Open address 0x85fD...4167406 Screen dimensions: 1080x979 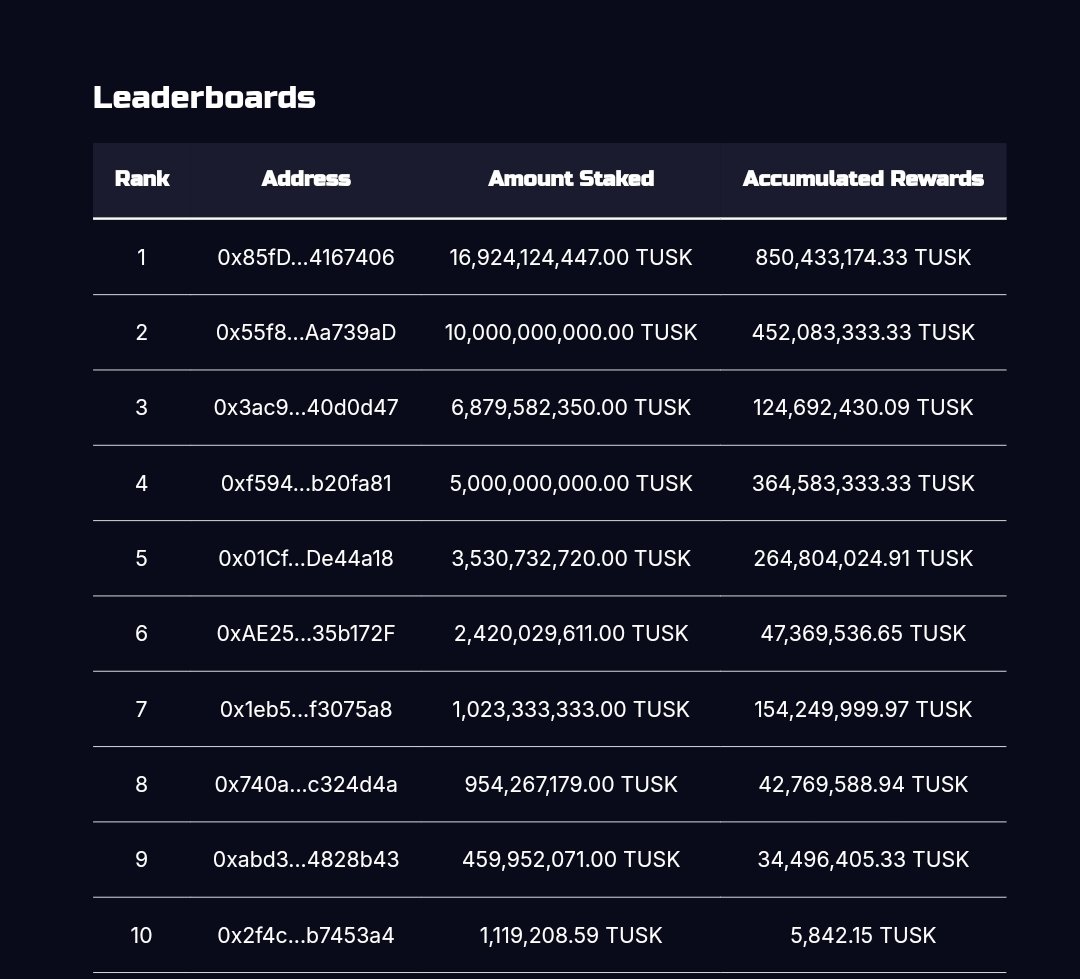click(x=306, y=258)
